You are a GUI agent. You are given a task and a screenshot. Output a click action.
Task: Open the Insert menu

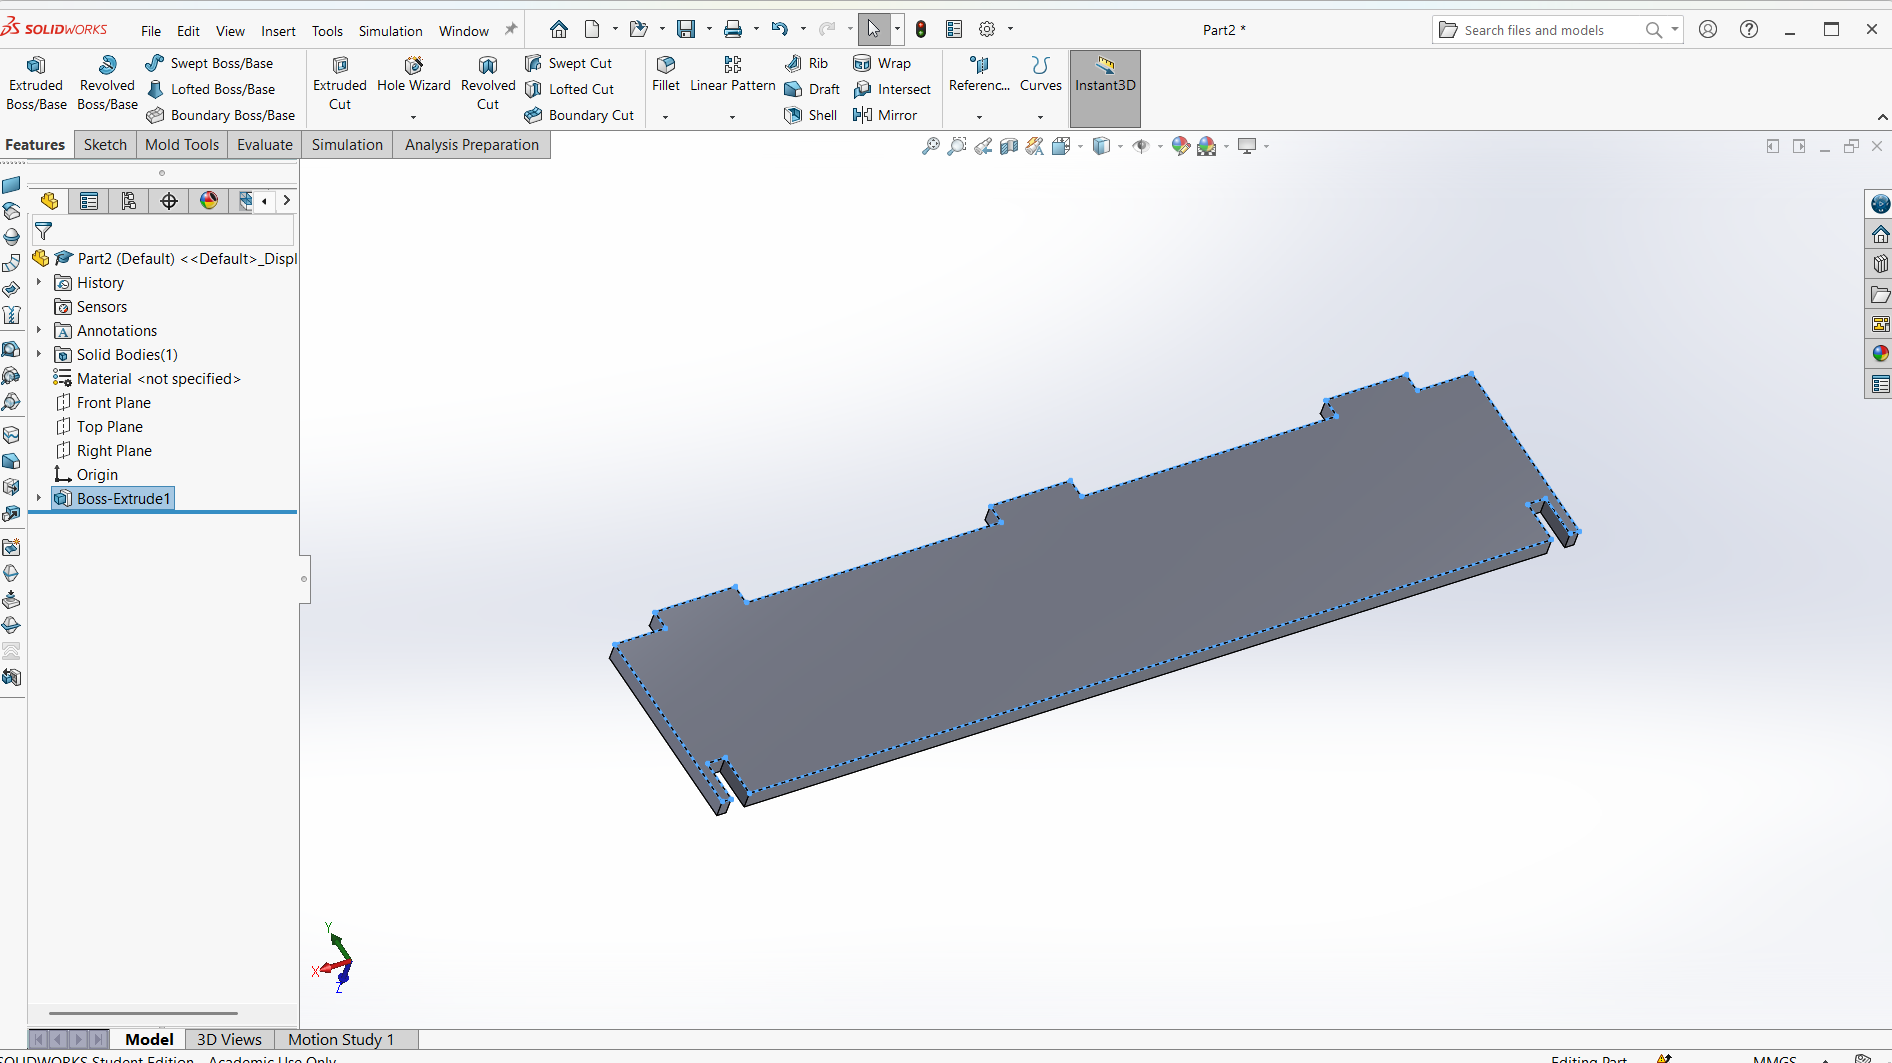coord(278,31)
